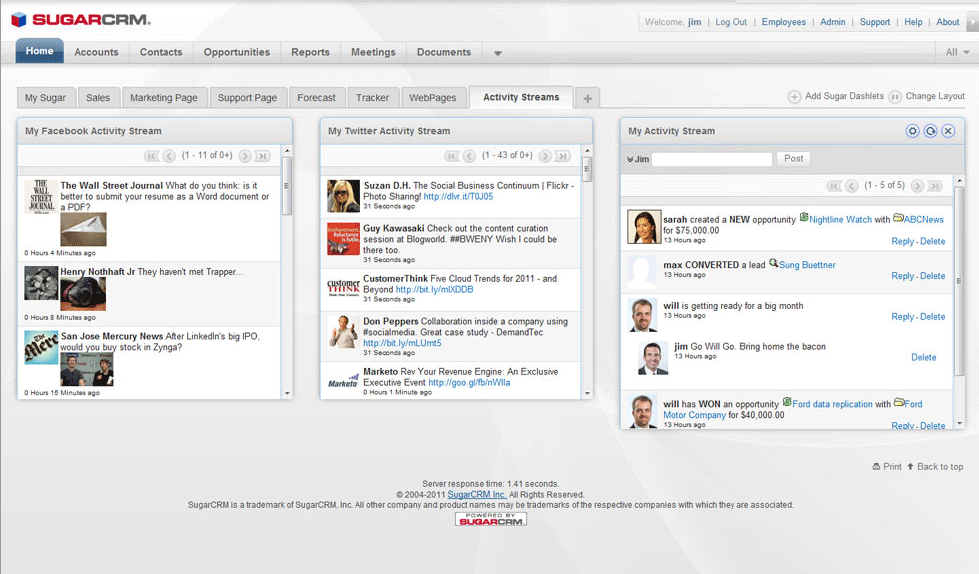Open the Employees link
979x574 pixels.
[x=784, y=22]
